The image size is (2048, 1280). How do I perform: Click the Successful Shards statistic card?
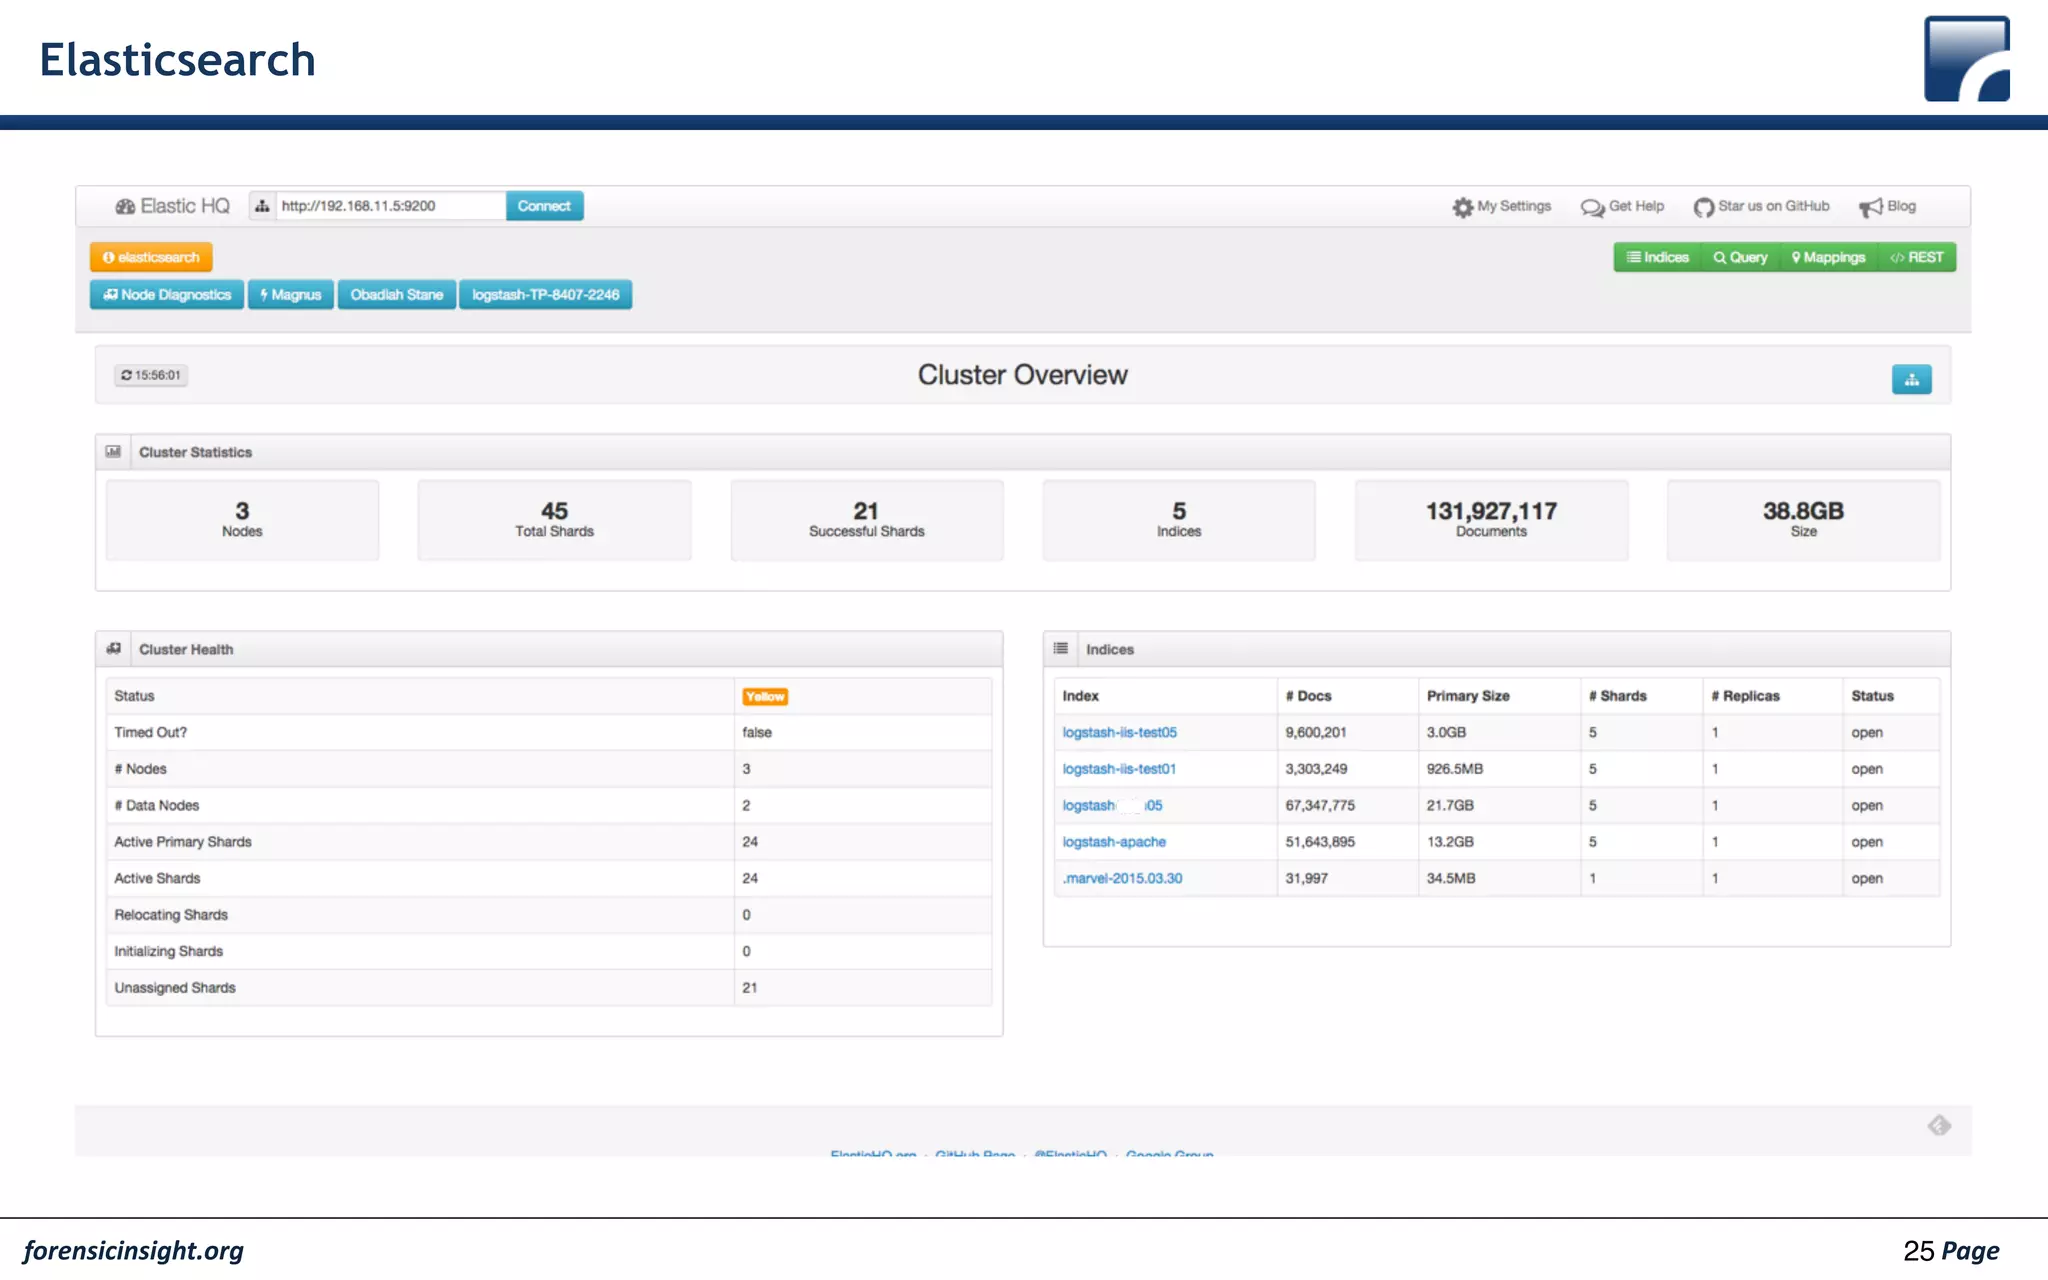[x=867, y=520]
